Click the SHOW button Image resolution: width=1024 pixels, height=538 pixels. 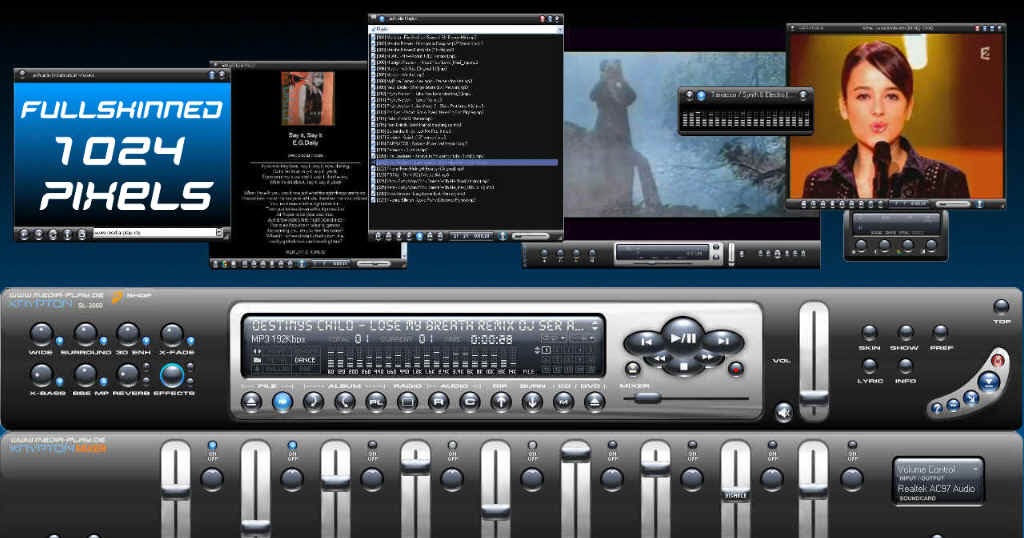point(905,333)
